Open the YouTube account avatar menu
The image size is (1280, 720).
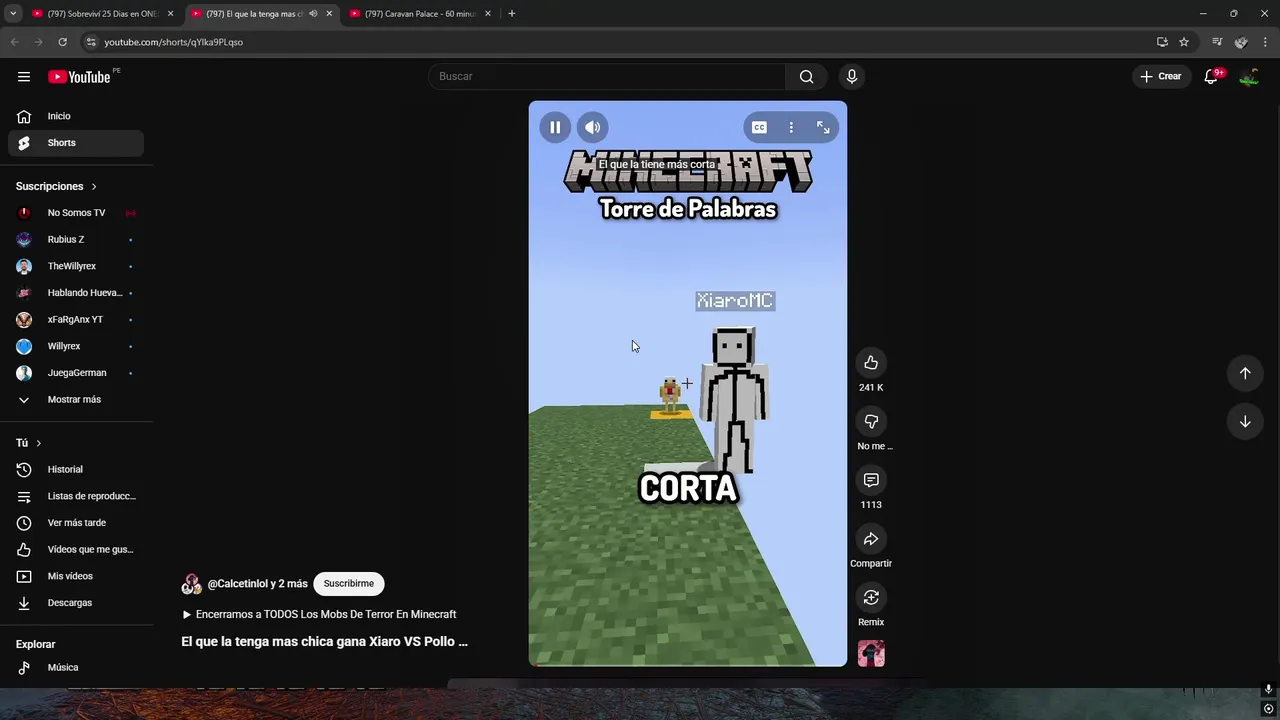coord(1249,76)
